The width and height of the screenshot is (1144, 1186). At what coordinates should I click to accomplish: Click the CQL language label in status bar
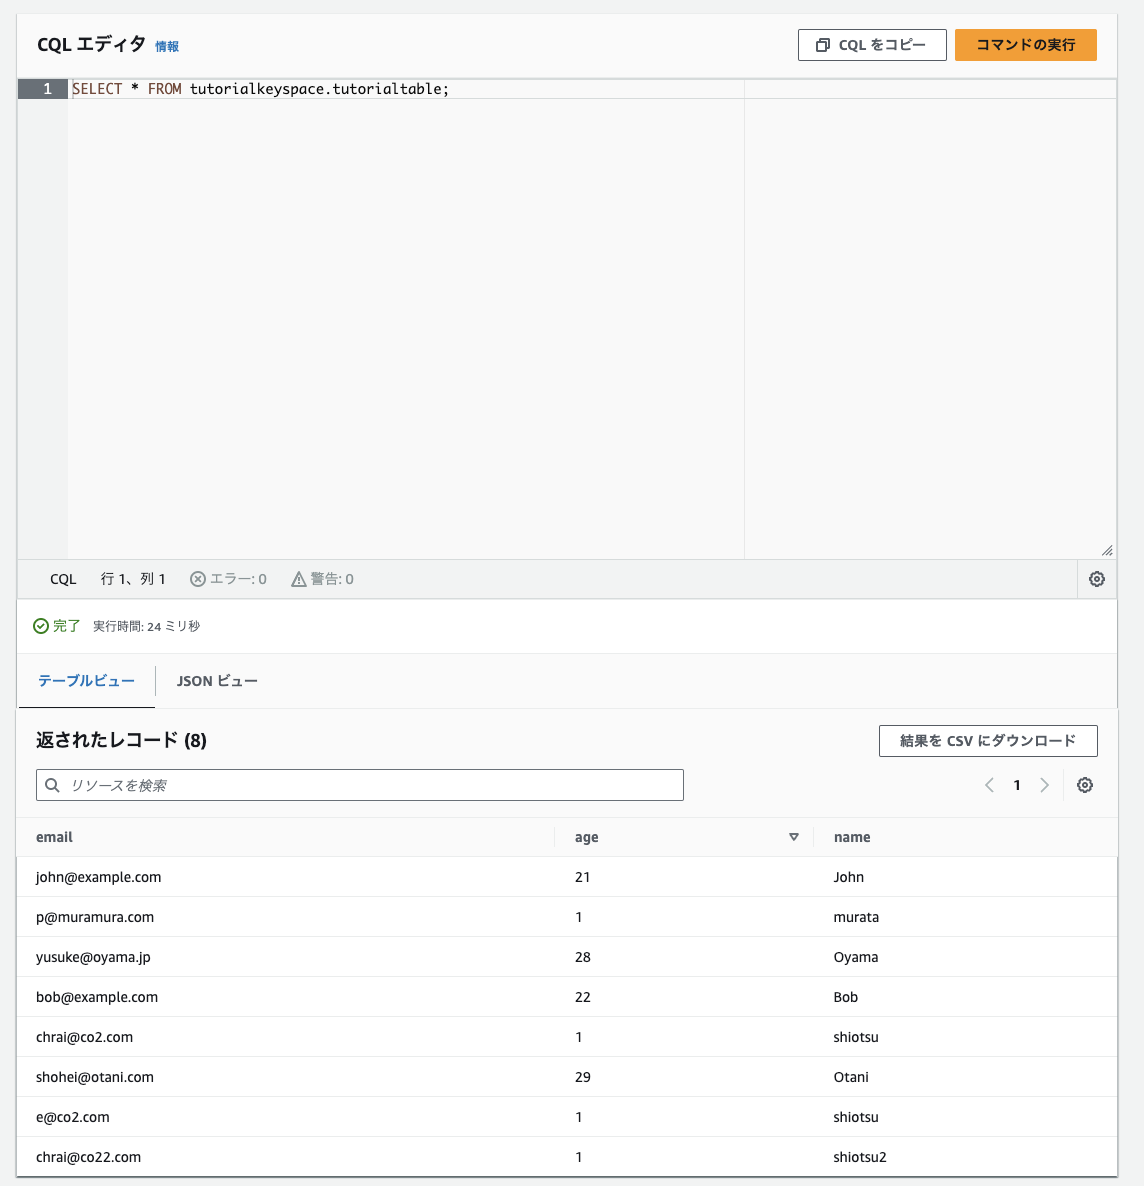[x=63, y=579]
